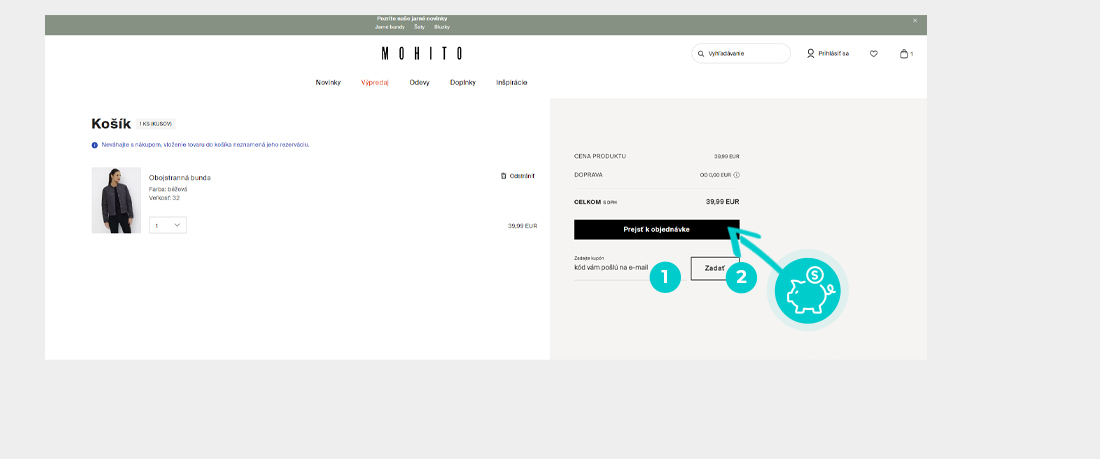Open the Novinky menu
The image size is (1100, 459).
[328, 82]
